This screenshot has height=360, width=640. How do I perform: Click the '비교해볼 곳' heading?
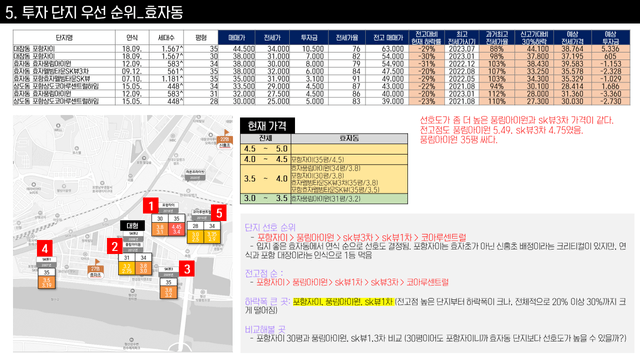point(265,329)
